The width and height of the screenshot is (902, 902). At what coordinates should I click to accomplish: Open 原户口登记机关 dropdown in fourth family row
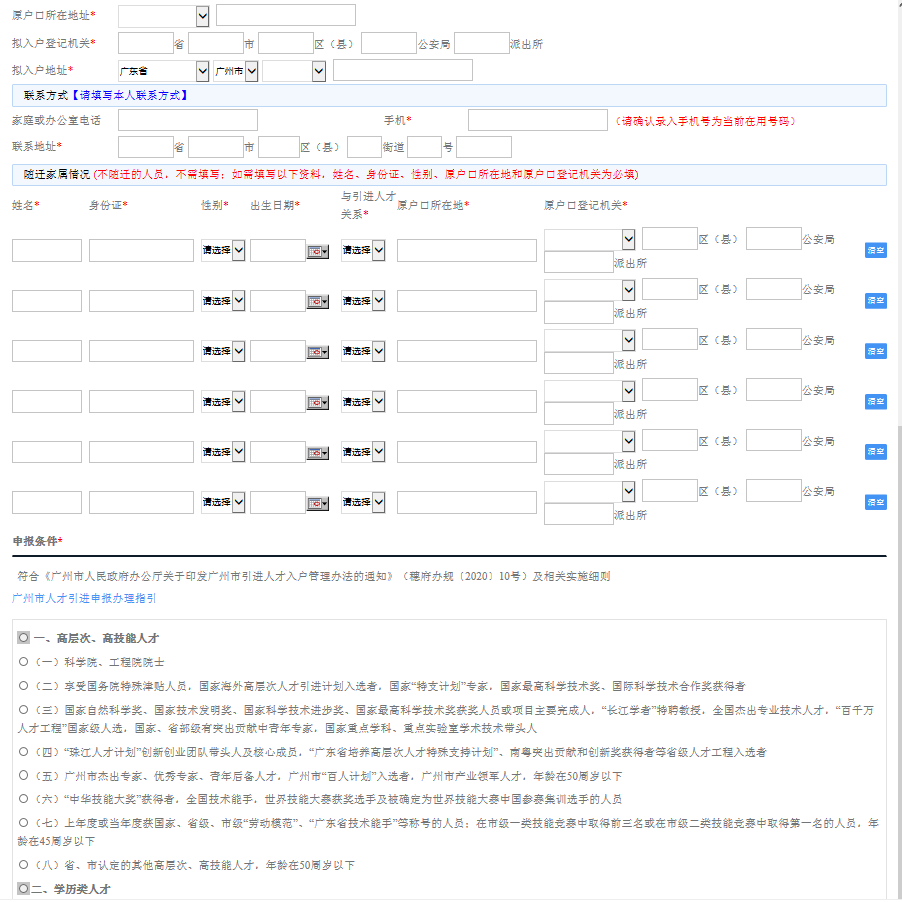590,391
